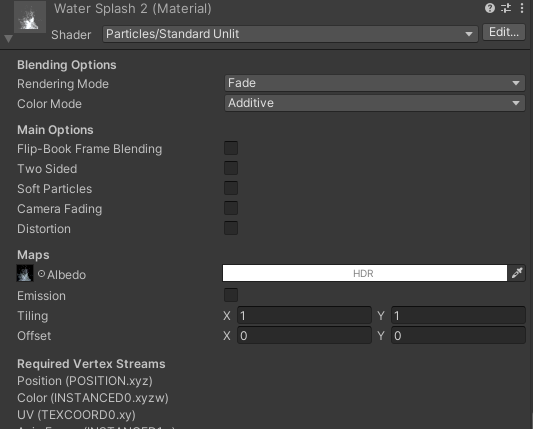The height and width of the screenshot is (429, 533).
Task: Click the Required Vertex Streams heading
Action: (91, 364)
